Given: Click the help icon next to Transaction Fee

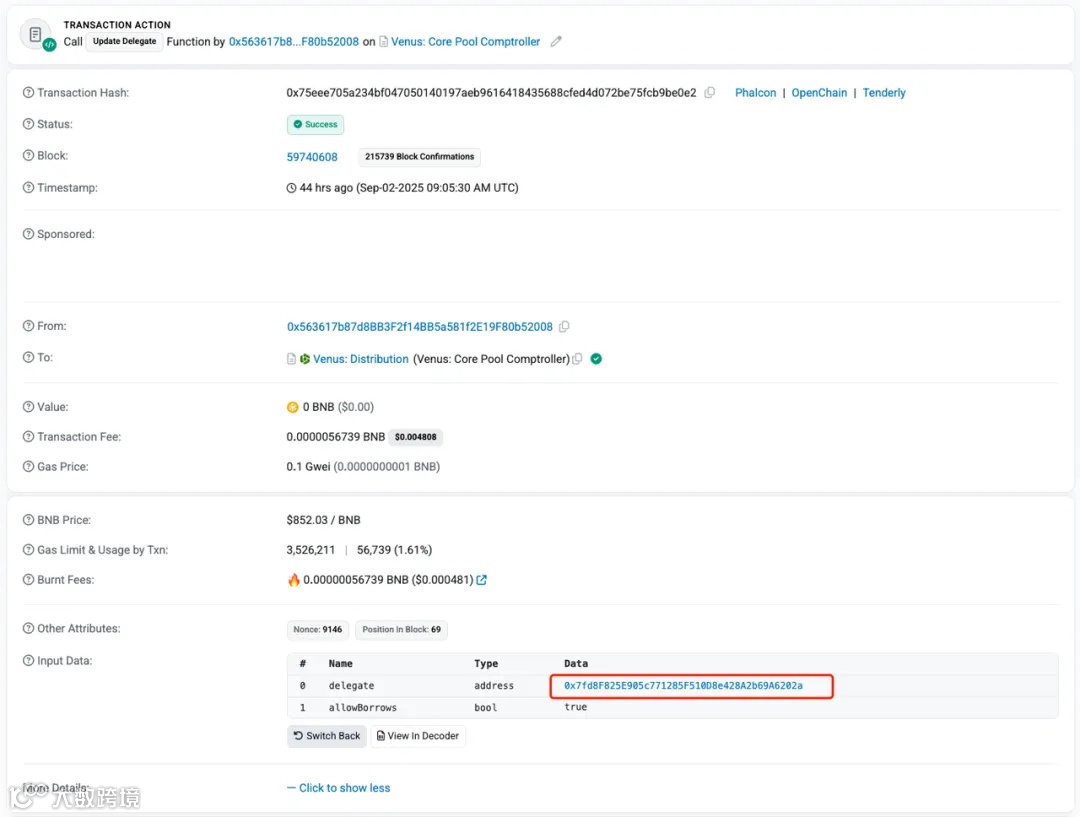Looking at the screenshot, I should pos(28,437).
